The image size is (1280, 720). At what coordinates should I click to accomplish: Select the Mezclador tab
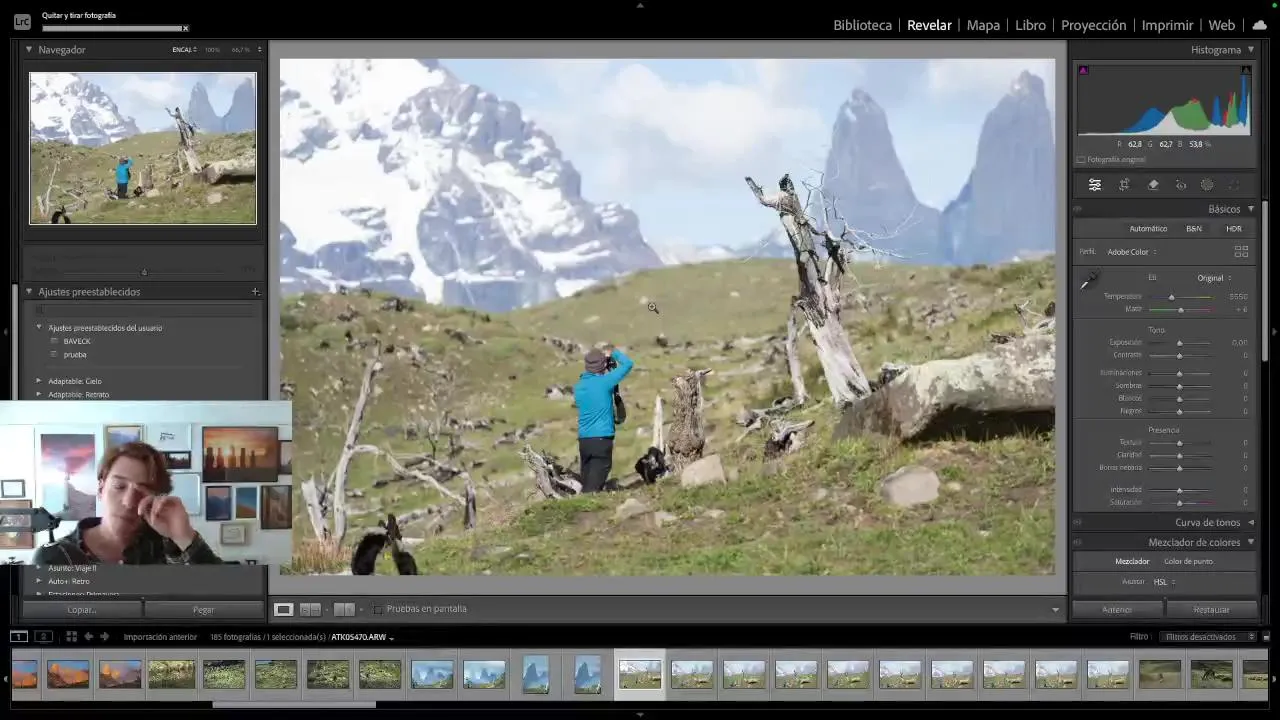[x=1132, y=562]
